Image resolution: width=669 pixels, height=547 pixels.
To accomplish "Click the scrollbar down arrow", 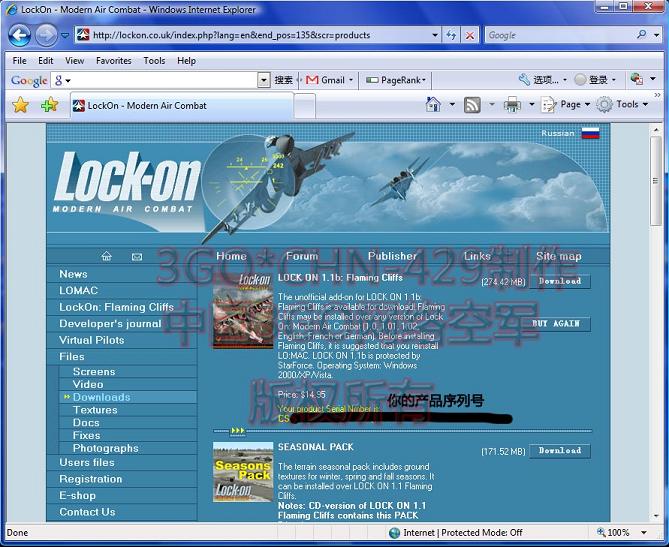I will point(656,515).
